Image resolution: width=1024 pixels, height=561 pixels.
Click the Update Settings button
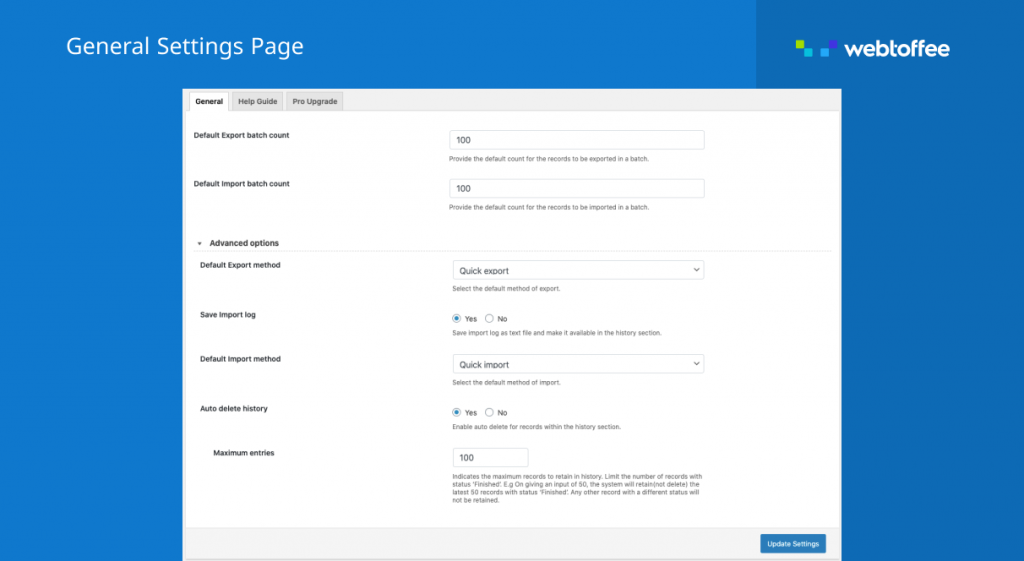pos(792,544)
